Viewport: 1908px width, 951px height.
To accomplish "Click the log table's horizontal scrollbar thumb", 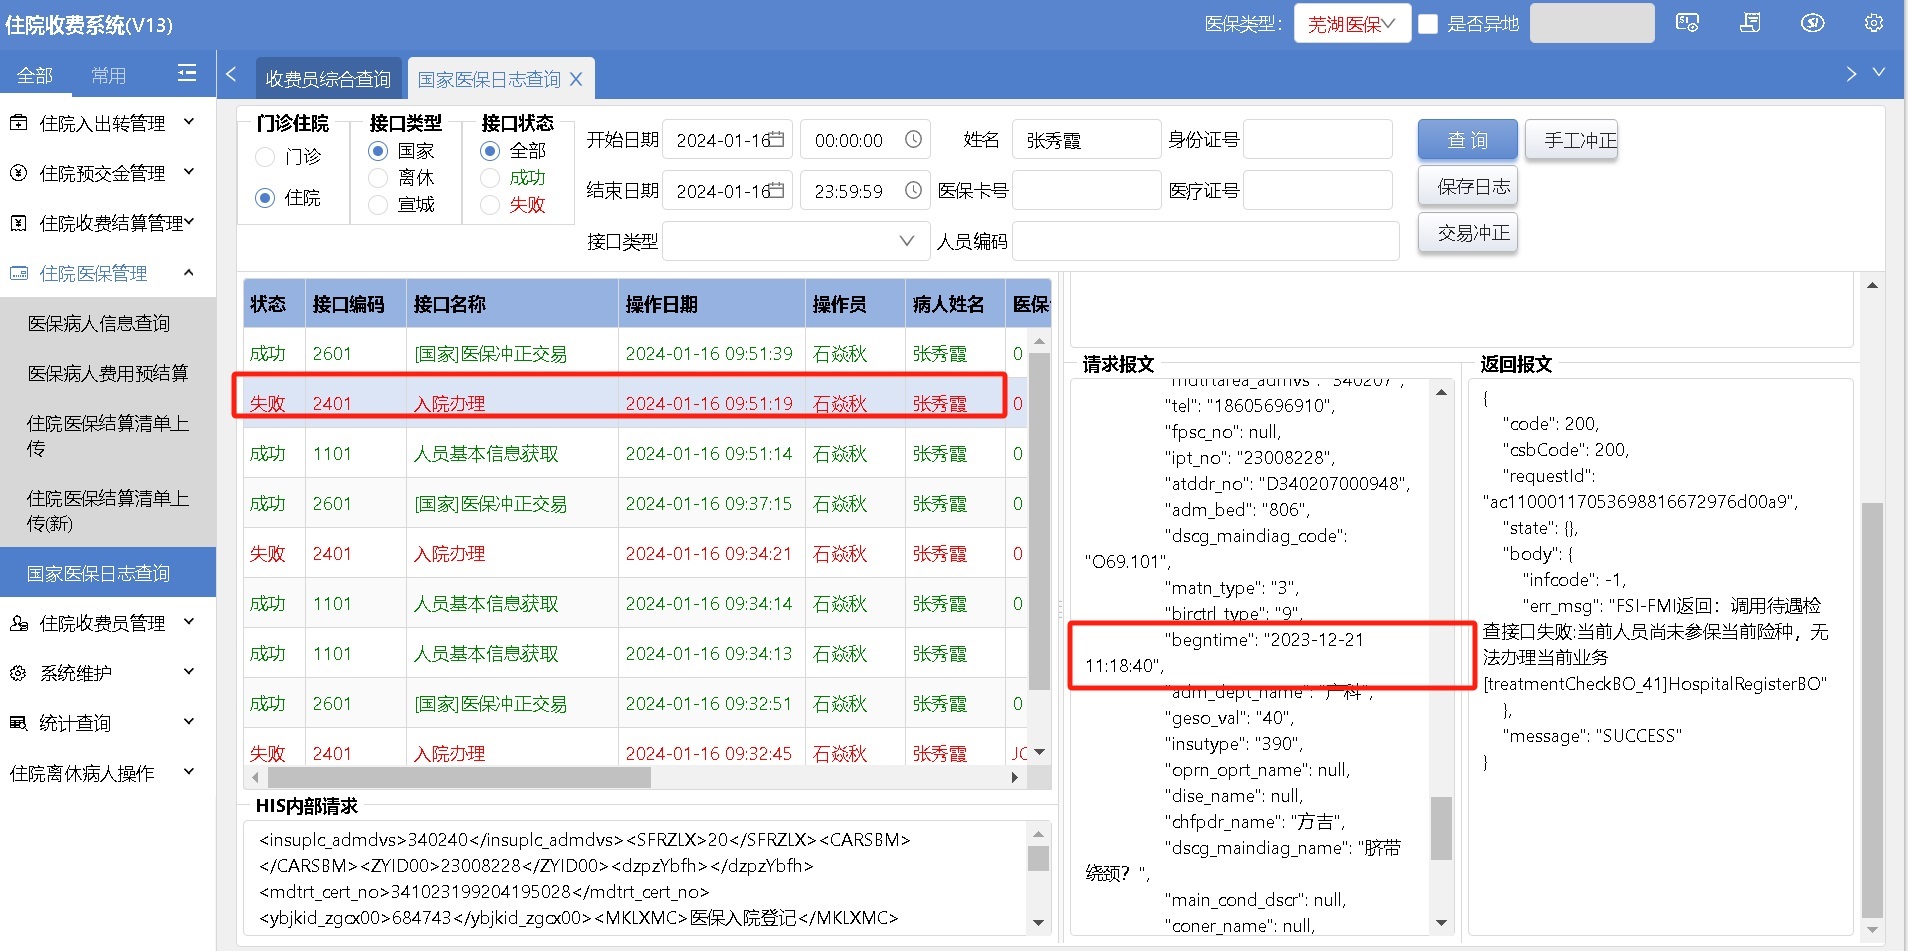I will (459, 777).
